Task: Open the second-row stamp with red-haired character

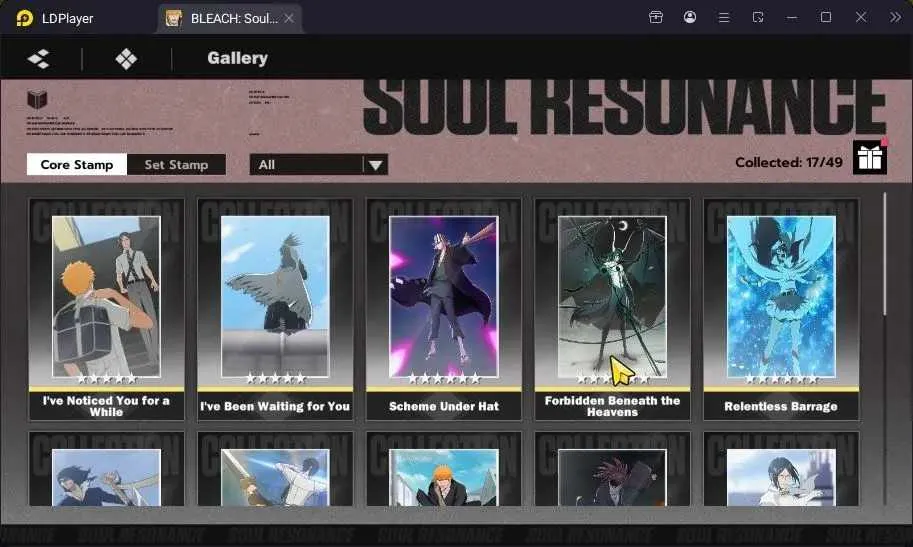Action: [613, 469]
